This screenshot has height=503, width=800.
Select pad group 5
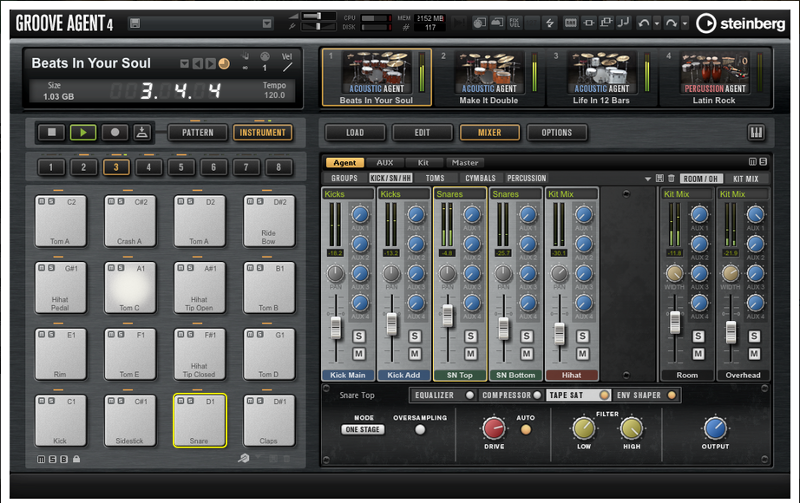[181, 167]
